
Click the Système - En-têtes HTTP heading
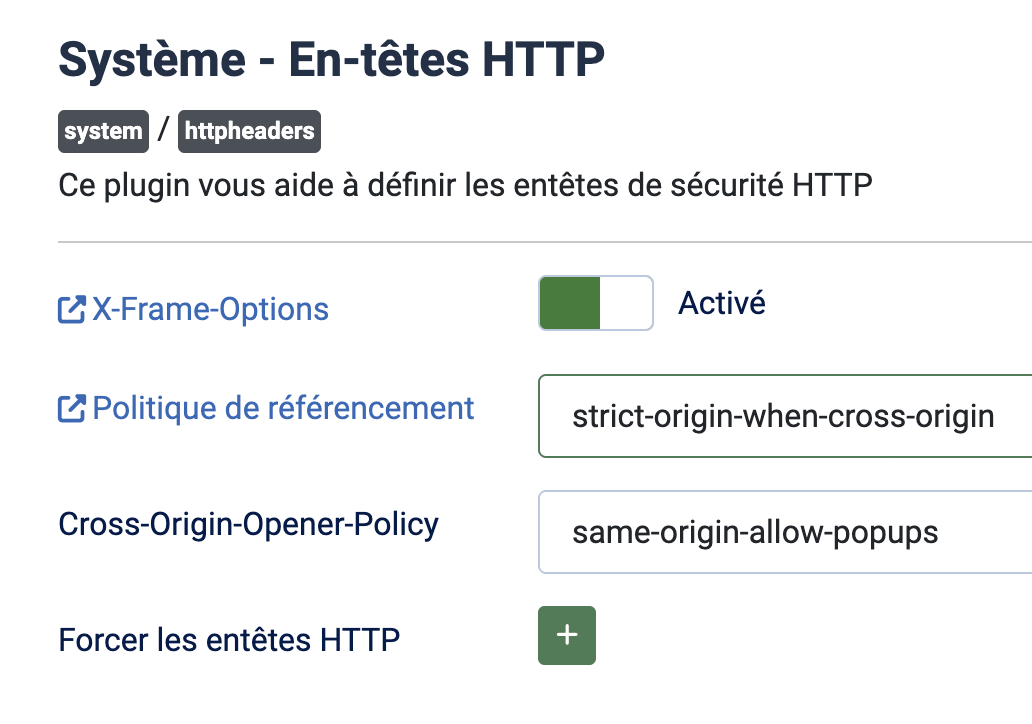click(332, 61)
